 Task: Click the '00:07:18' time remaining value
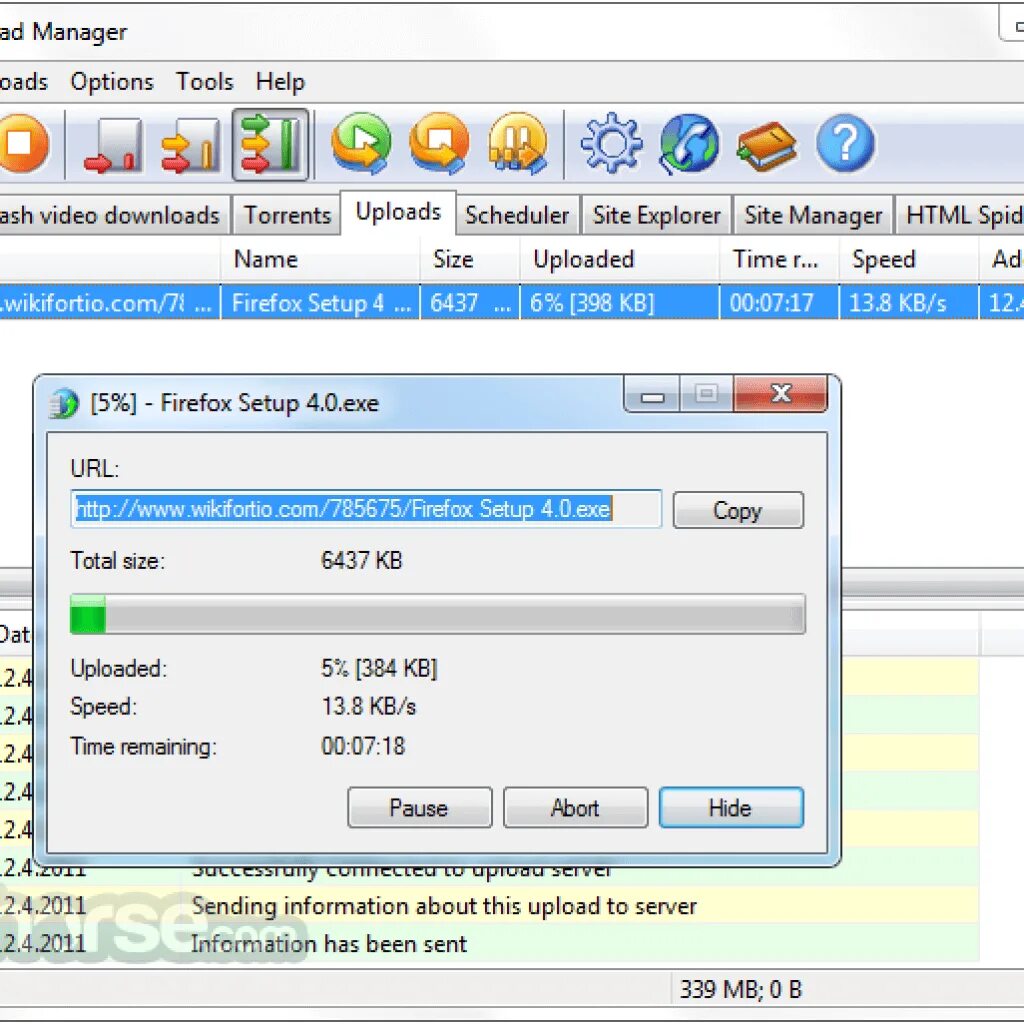click(x=363, y=746)
